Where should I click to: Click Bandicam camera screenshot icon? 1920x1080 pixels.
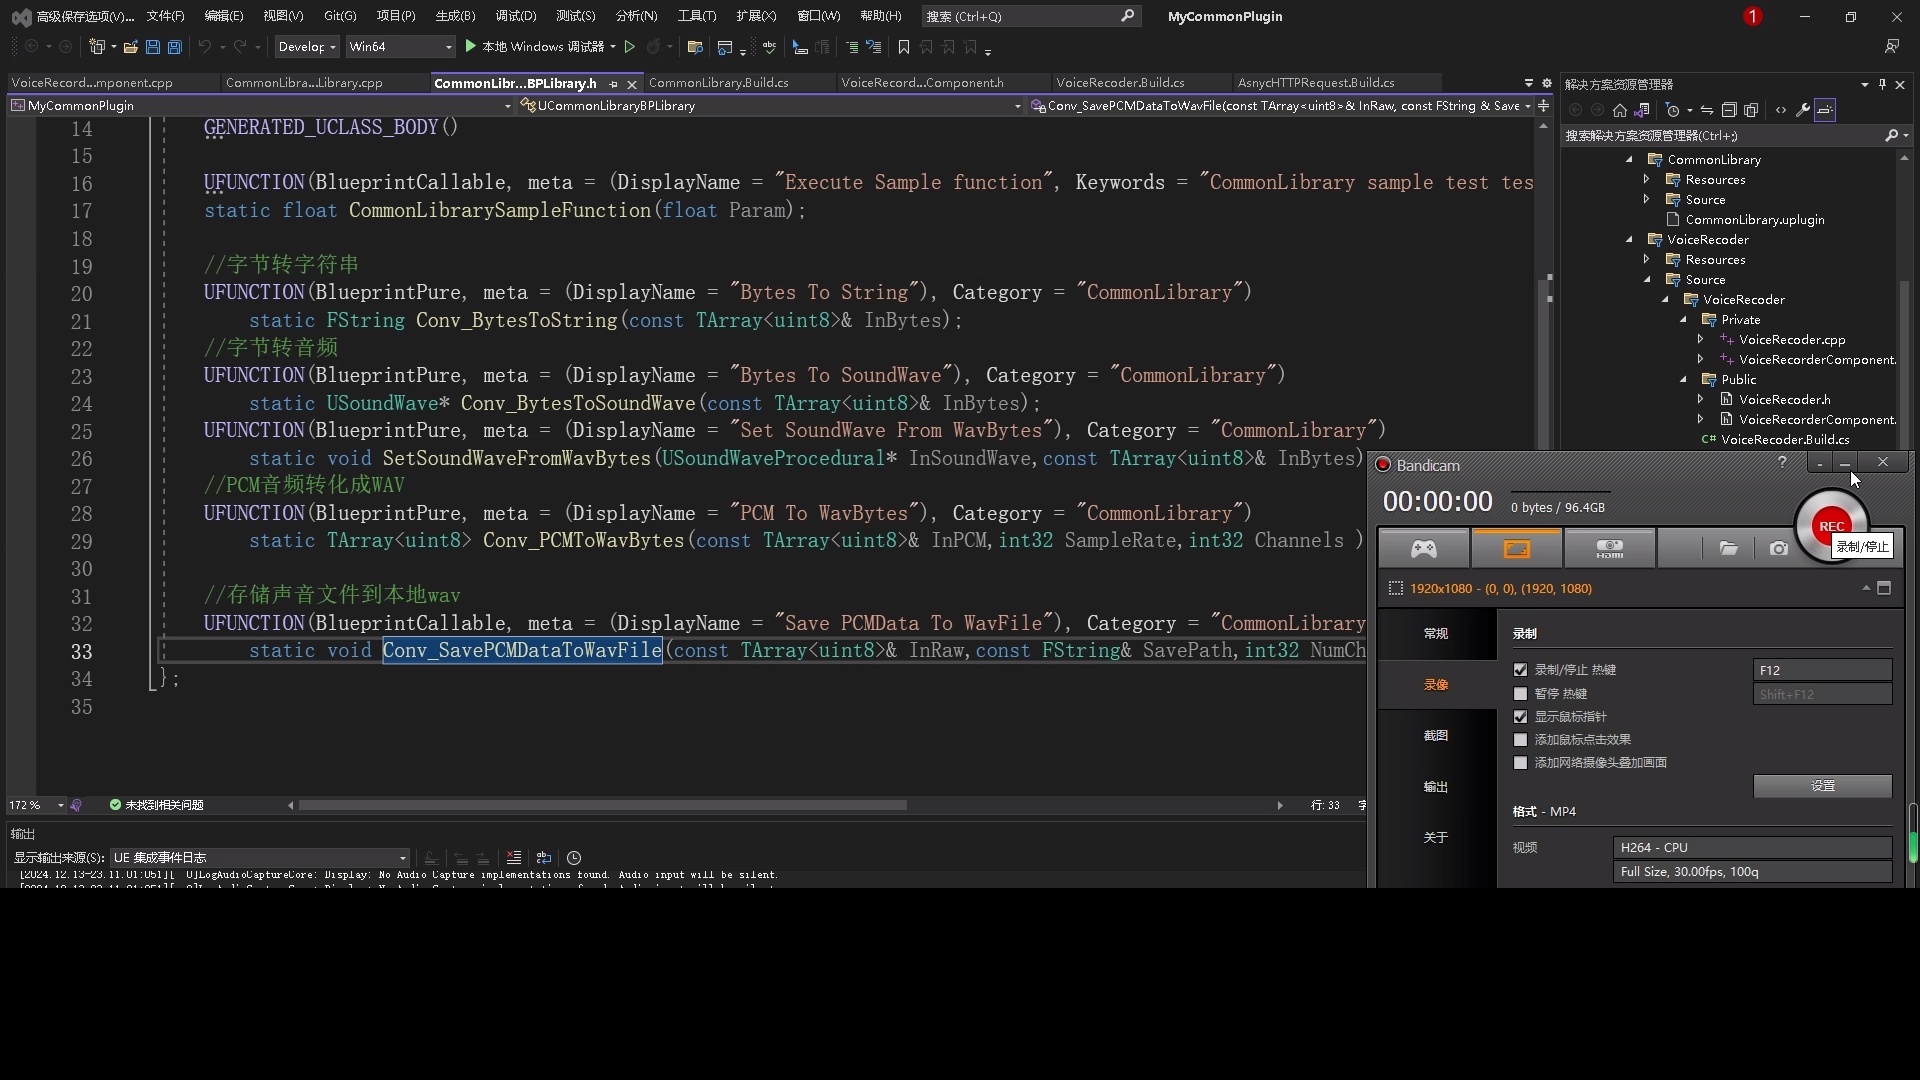(1778, 549)
